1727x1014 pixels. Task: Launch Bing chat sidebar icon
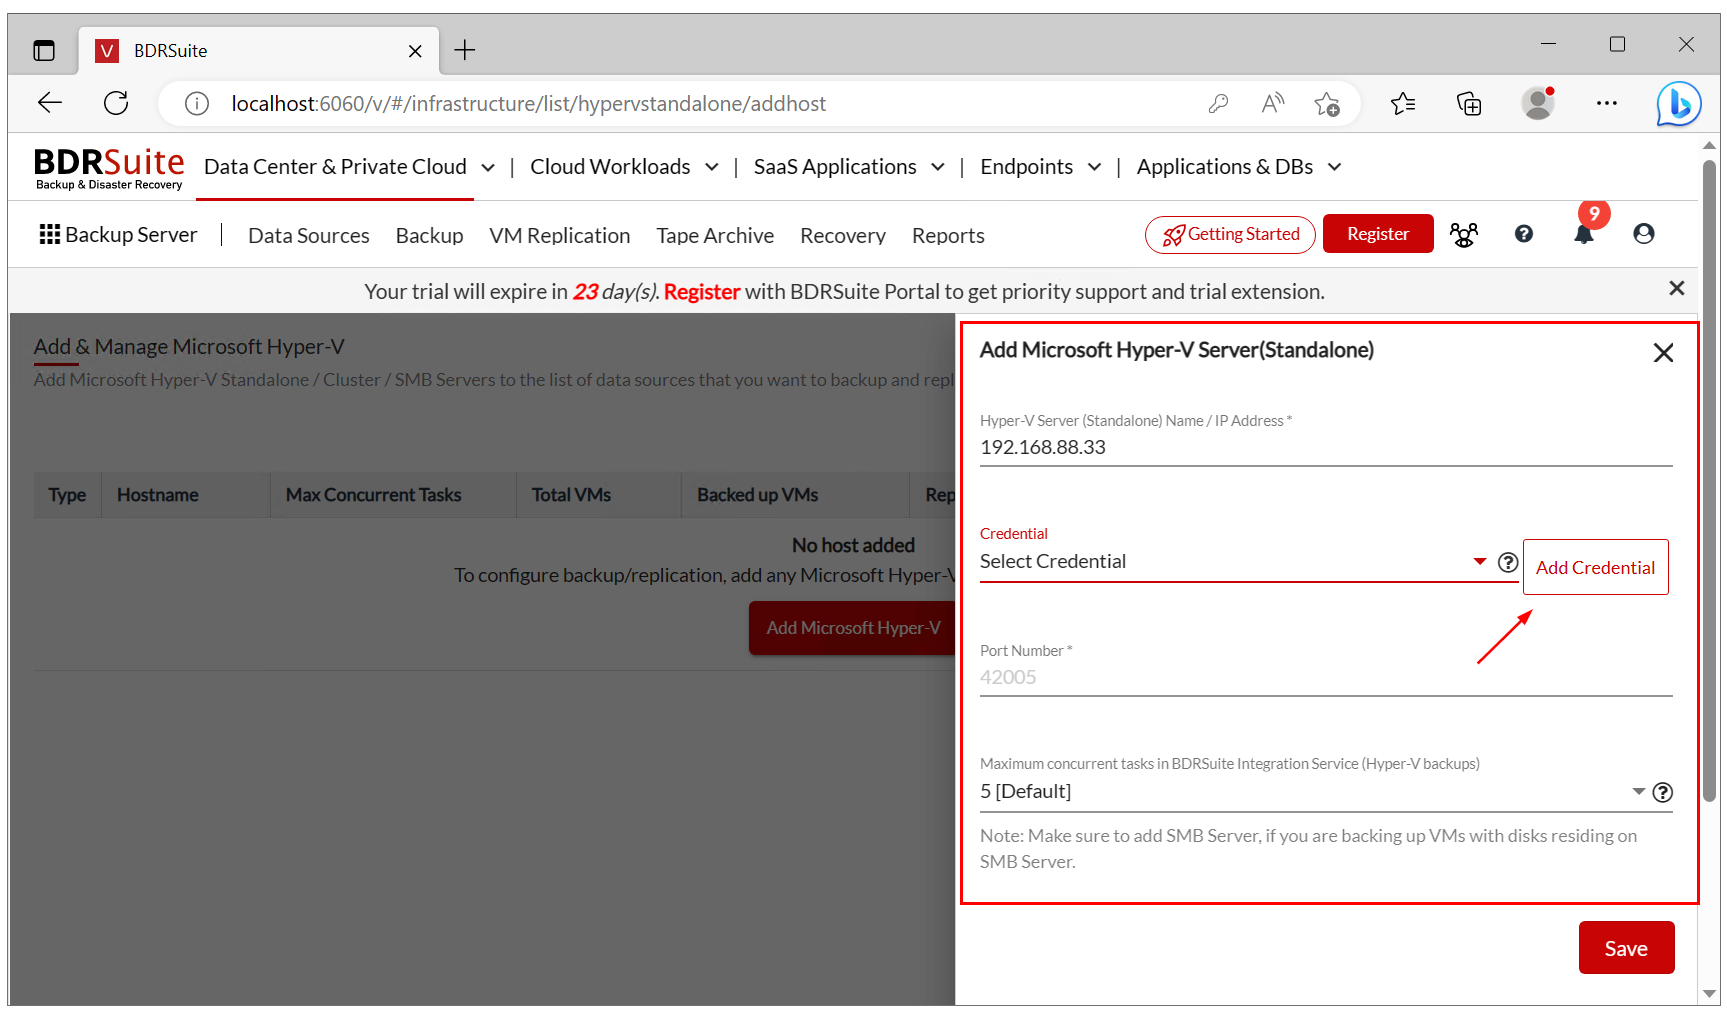pos(1679,104)
